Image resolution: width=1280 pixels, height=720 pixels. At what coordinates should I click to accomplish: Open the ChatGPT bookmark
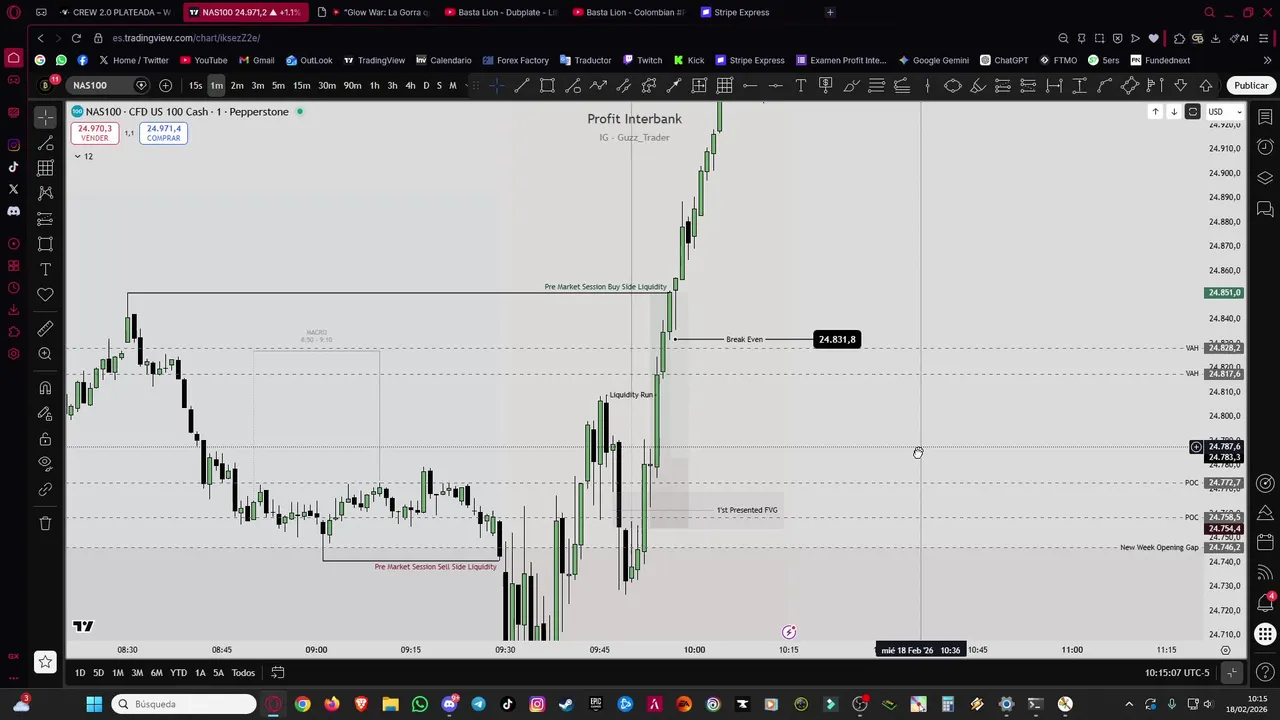(1004, 60)
